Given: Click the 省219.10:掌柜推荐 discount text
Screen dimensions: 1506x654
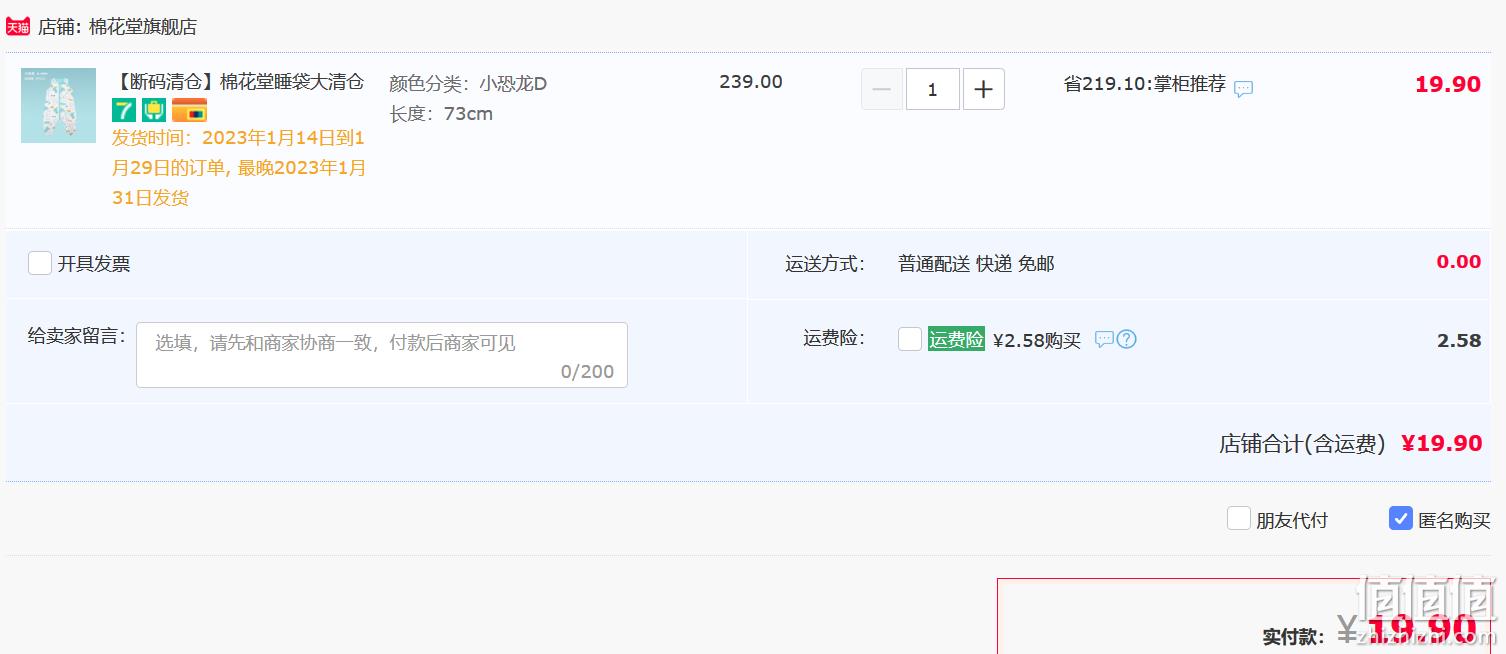Looking at the screenshot, I should point(1145,84).
